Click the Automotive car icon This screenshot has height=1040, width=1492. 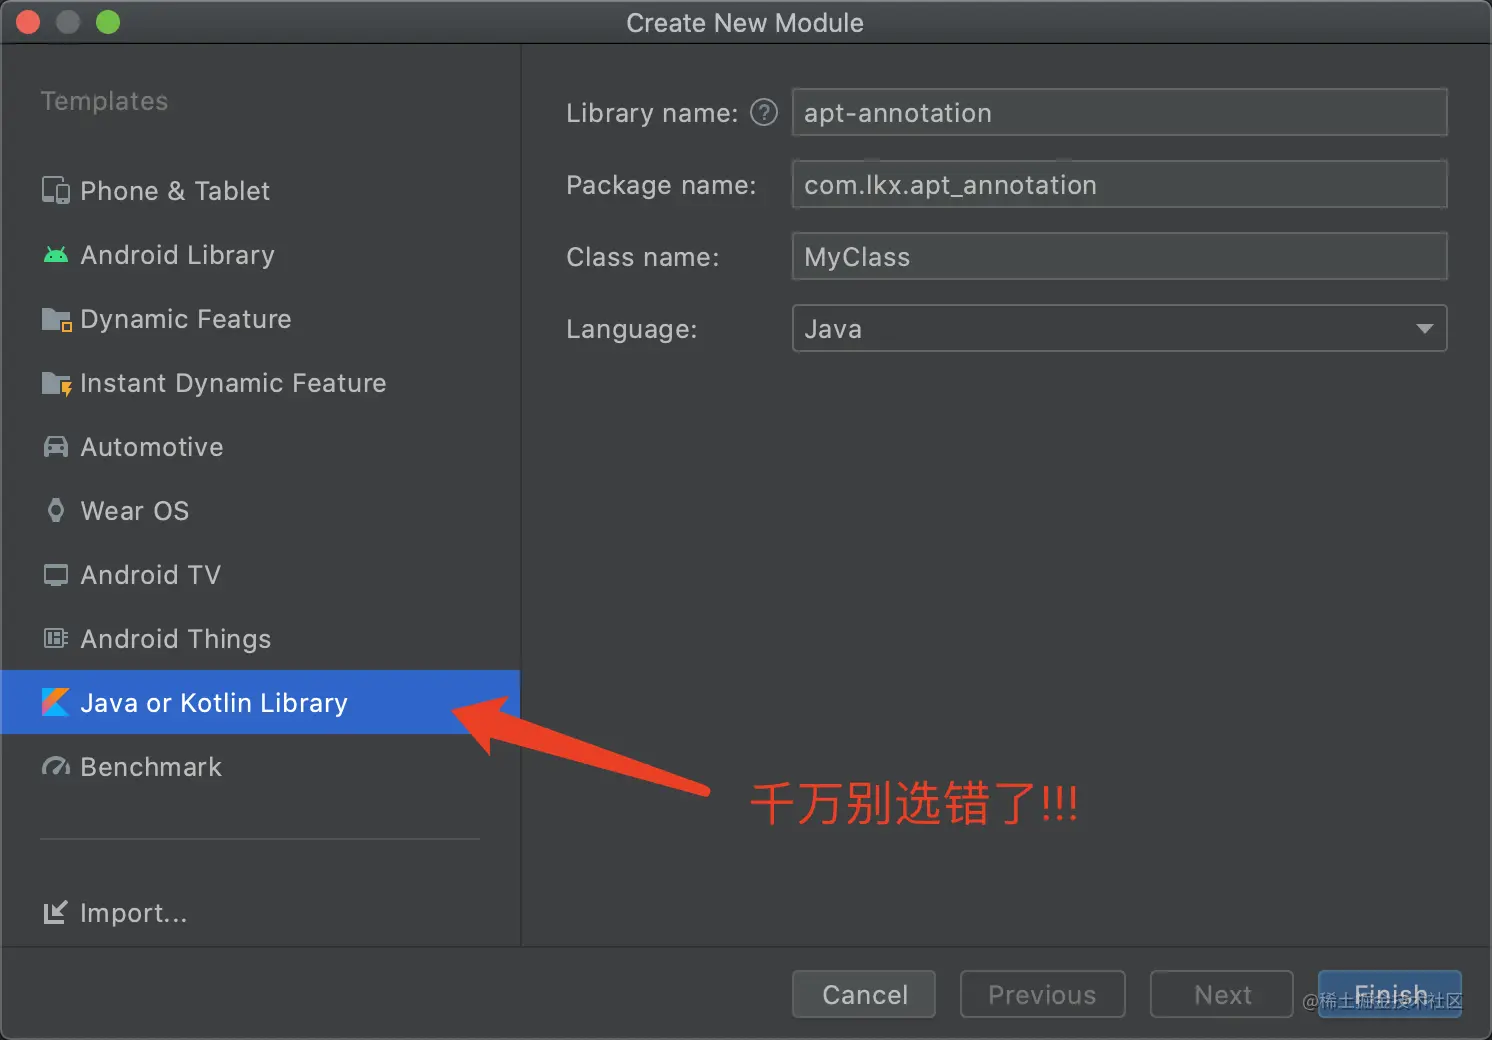[56, 447]
